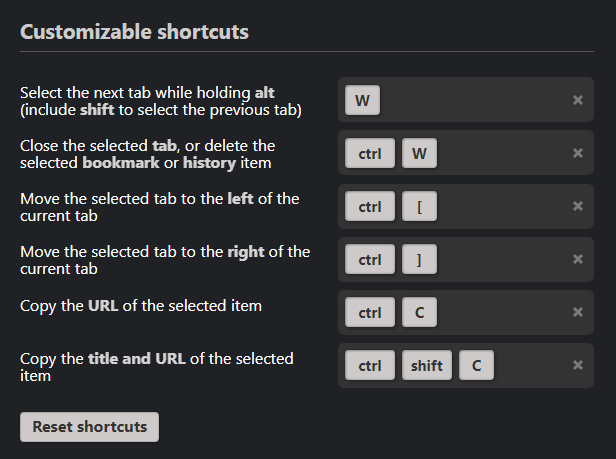The height and width of the screenshot is (459, 616).
Task: Click the ctrl key in close-tab shortcut
Action: pyautogui.click(x=370, y=153)
